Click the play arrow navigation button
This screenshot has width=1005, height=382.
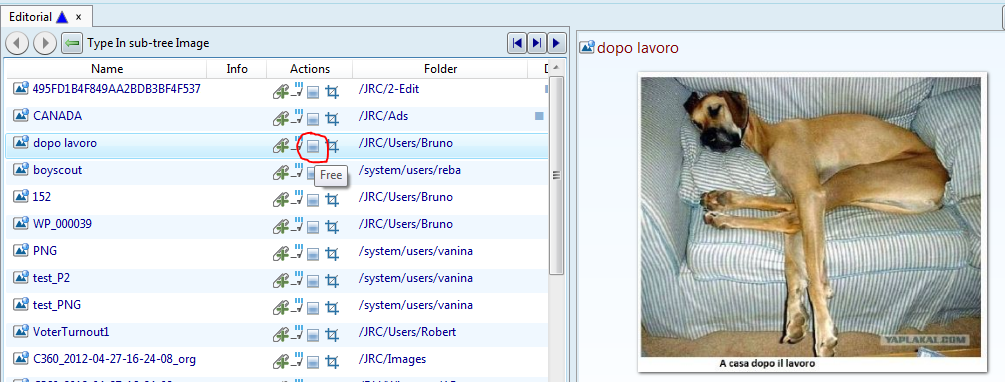(x=556, y=43)
